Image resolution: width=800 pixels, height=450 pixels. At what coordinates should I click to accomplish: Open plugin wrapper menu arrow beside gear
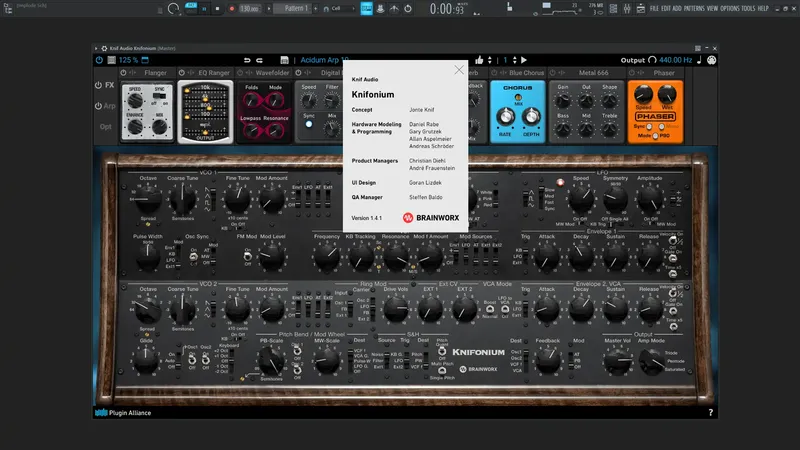pyautogui.click(x=95, y=48)
